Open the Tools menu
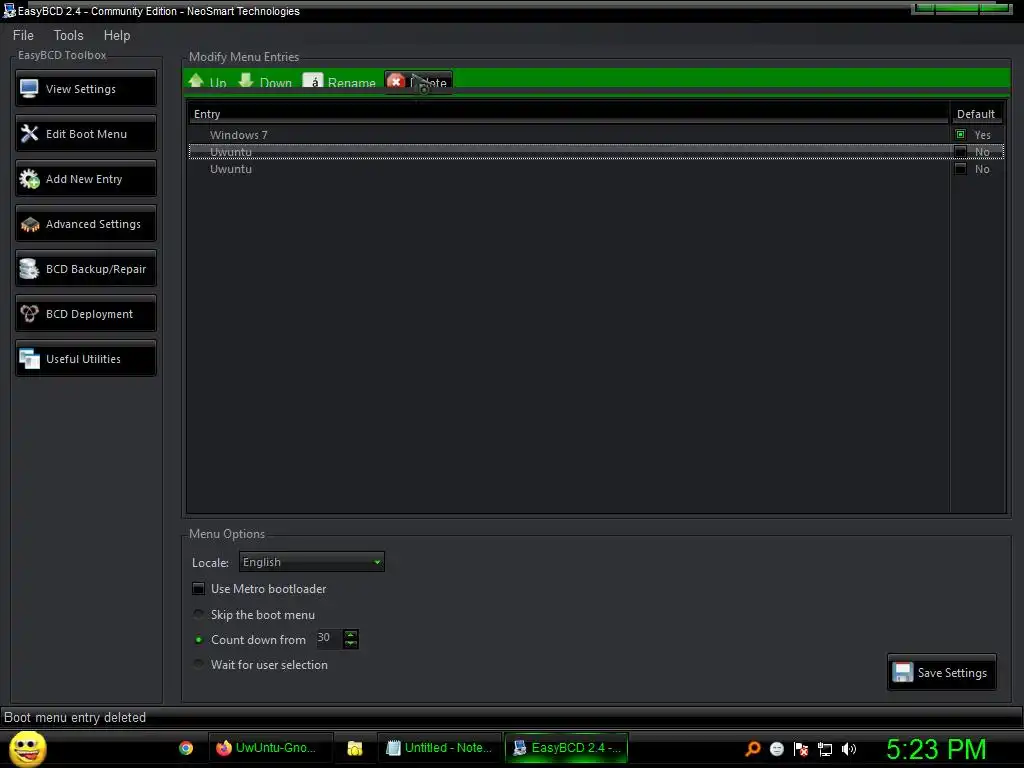The image size is (1024, 768). (69, 35)
